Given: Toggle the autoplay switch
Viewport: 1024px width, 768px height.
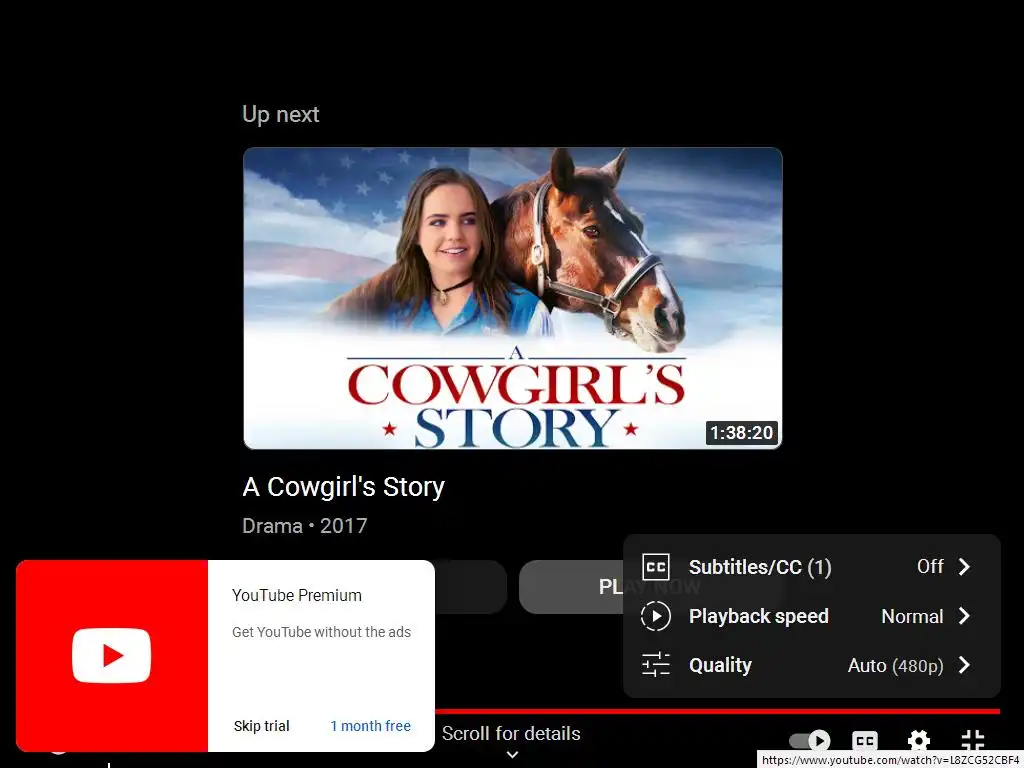Looking at the screenshot, I should [810, 741].
